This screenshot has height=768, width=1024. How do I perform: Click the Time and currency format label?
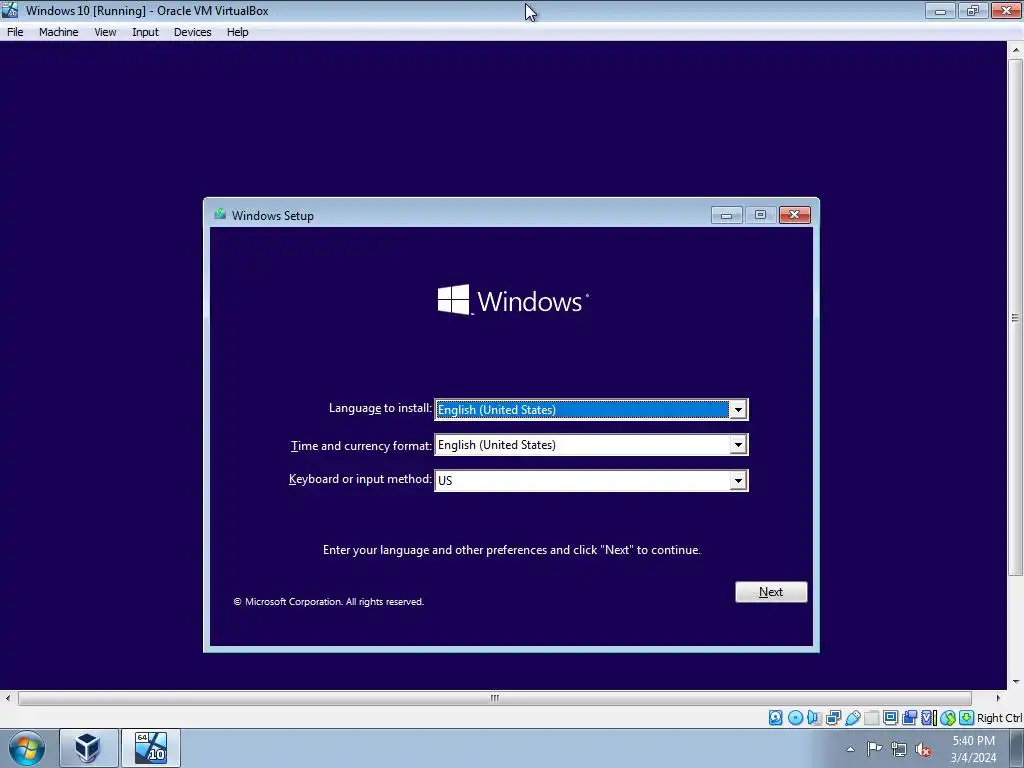[361, 446]
